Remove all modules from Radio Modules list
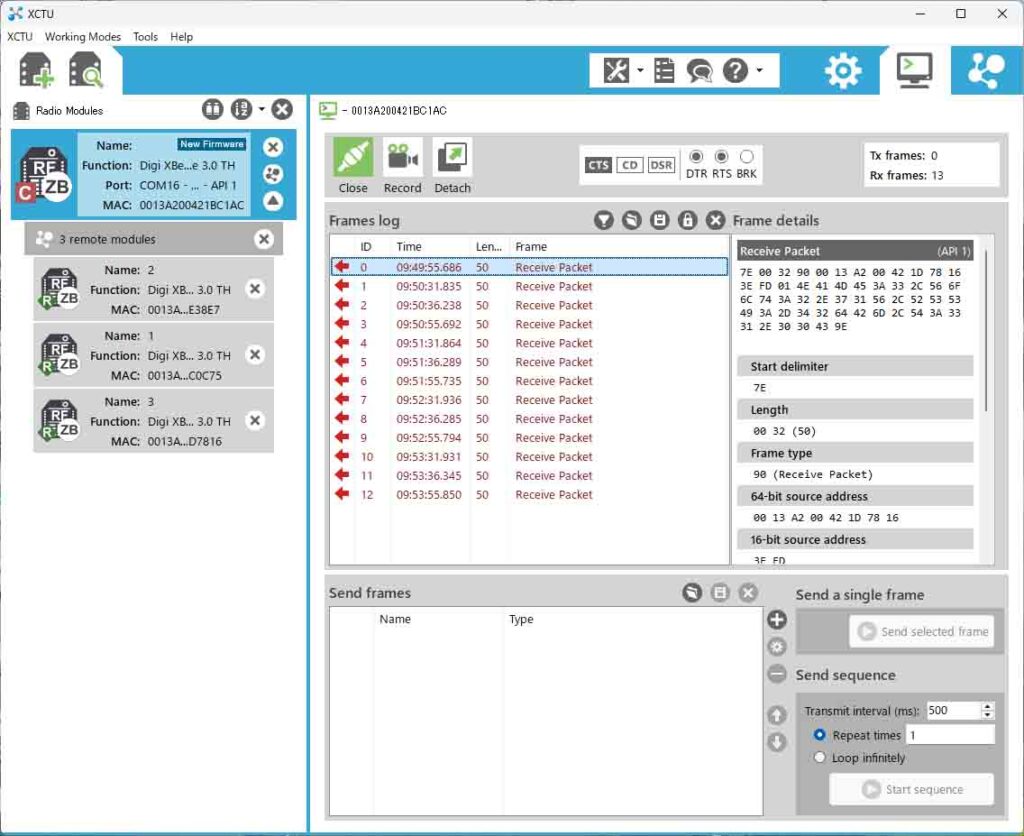 [282, 110]
